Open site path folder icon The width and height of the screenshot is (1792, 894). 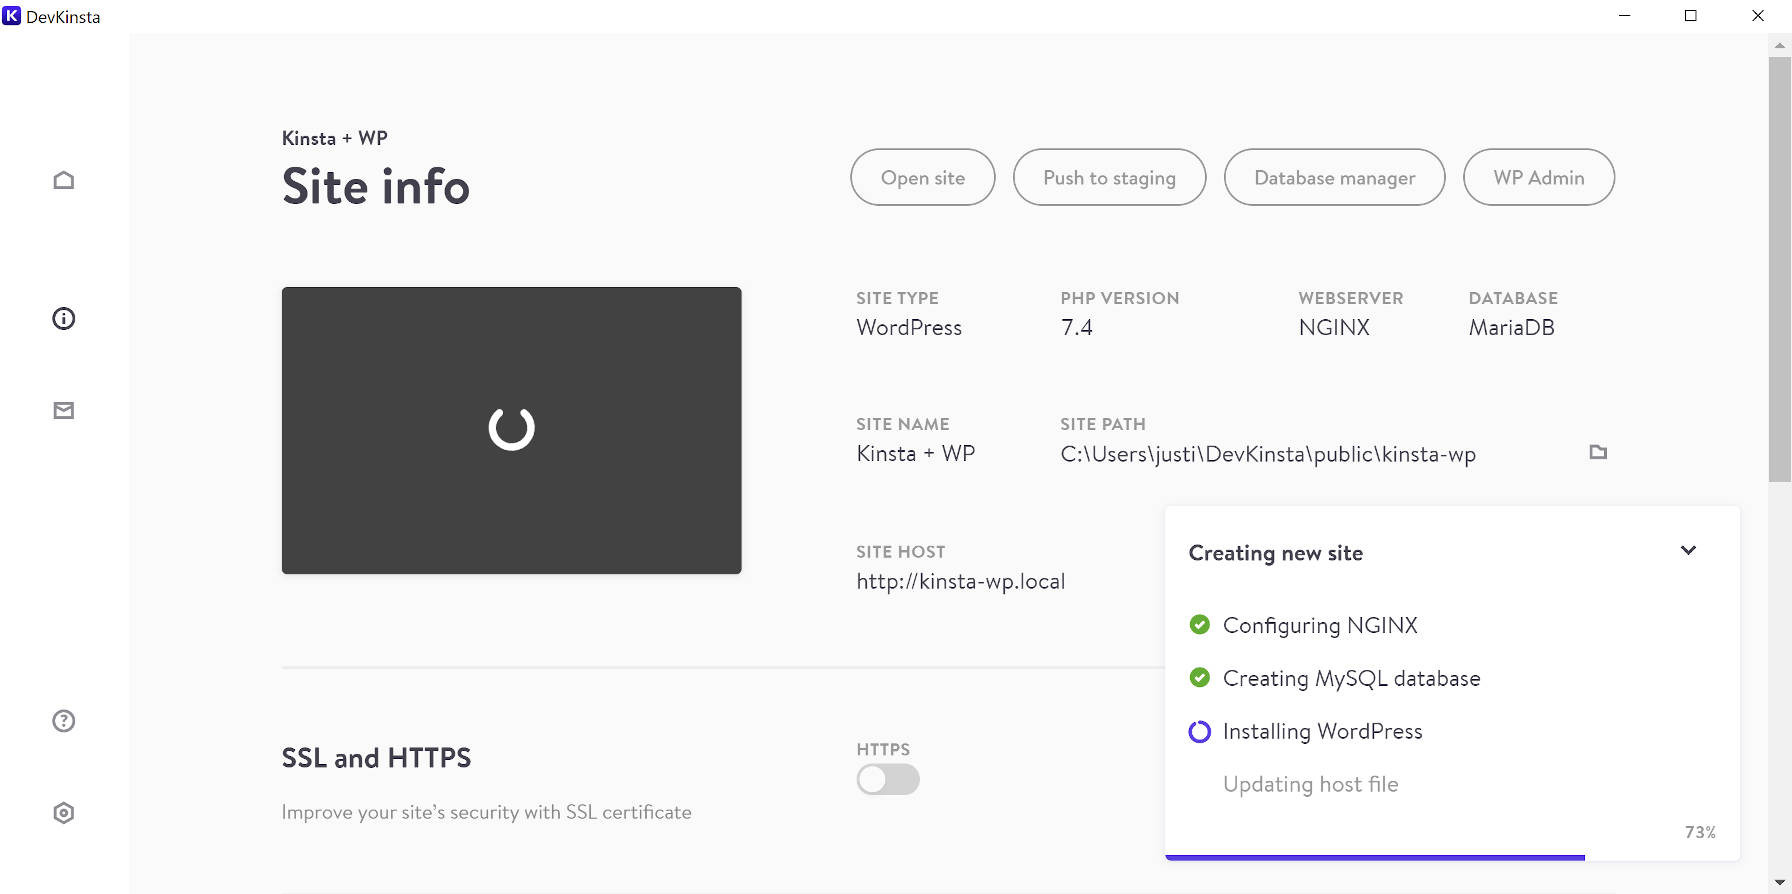[x=1598, y=452]
